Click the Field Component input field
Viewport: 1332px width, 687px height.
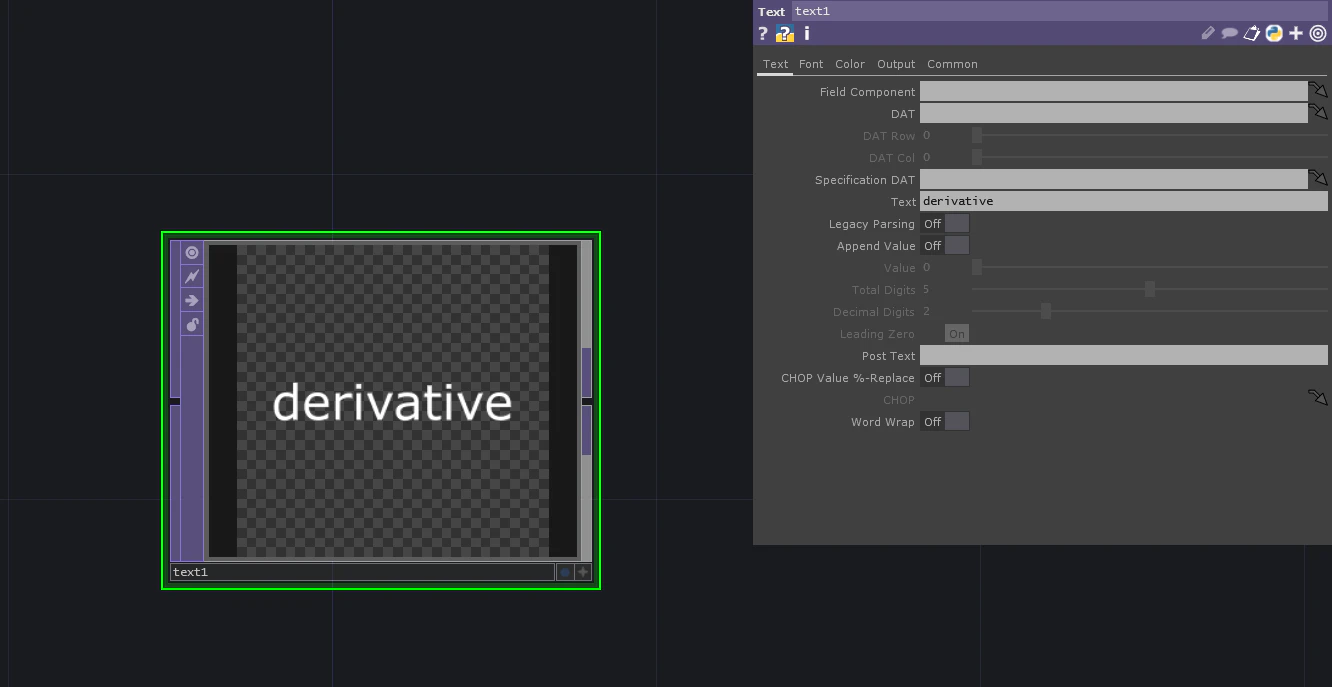click(1114, 91)
